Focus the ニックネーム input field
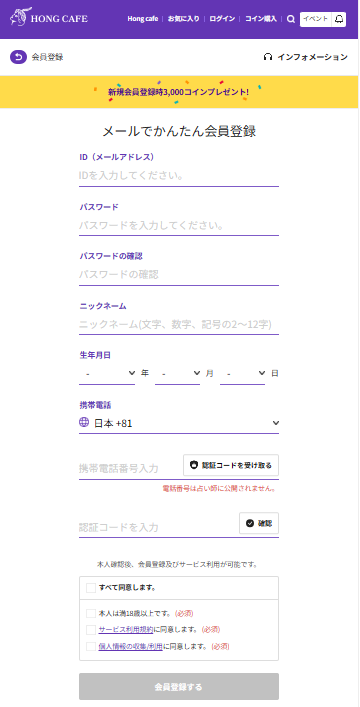The width and height of the screenshot is (360, 707). 179,324
